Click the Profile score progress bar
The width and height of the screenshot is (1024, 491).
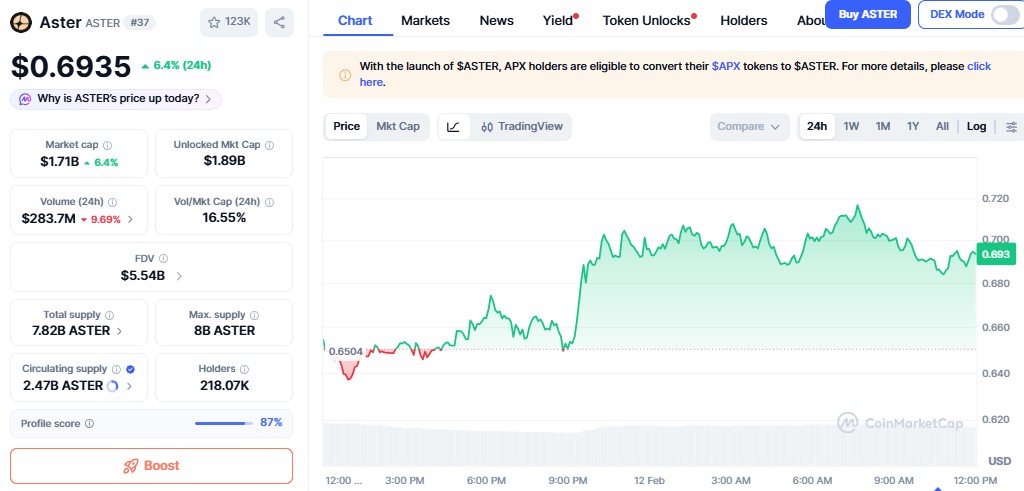click(x=223, y=423)
